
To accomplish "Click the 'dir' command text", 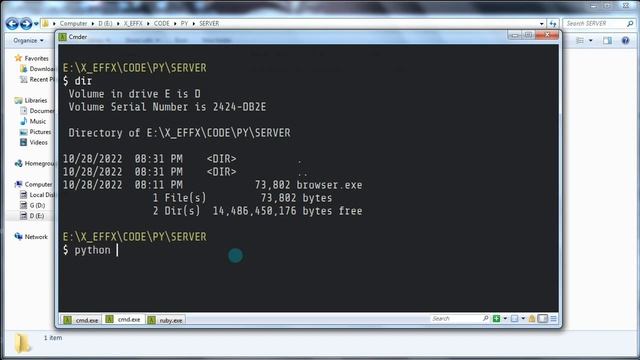I will point(83,81).
